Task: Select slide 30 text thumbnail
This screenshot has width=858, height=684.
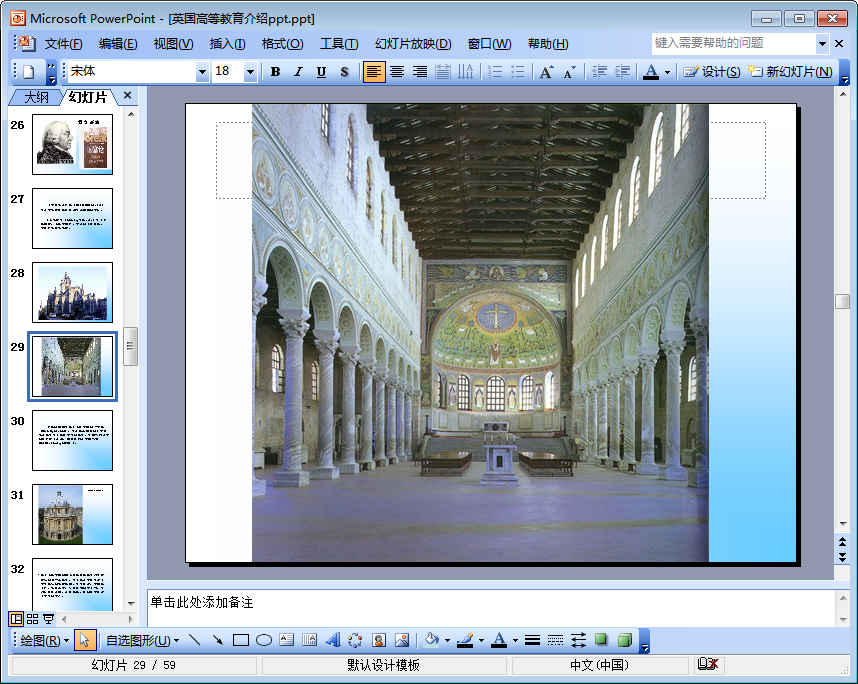Action: coord(72,440)
